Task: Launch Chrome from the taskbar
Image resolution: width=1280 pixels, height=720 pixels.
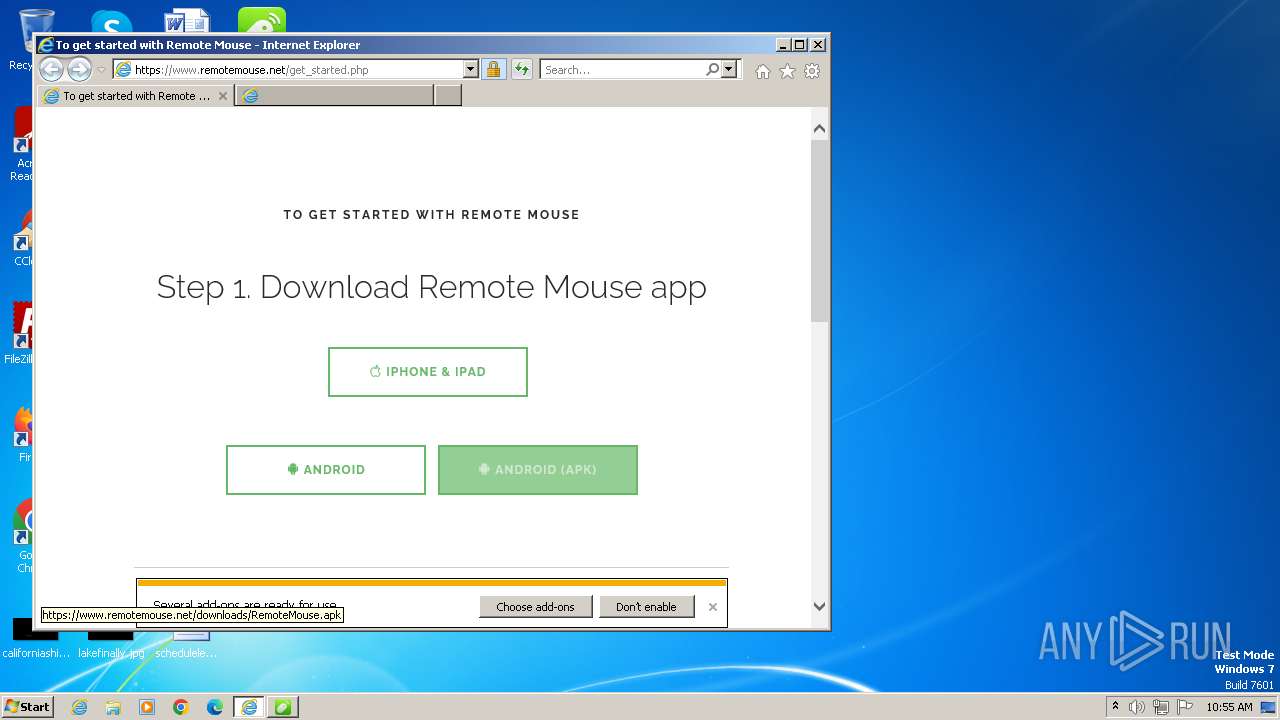Action: (x=181, y=707)
